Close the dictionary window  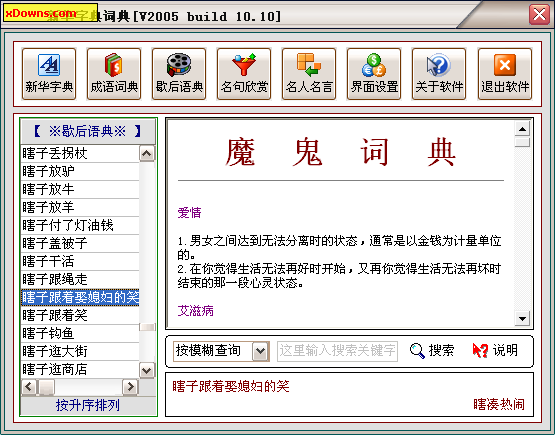pyautogui.click(x=539, y=15)
